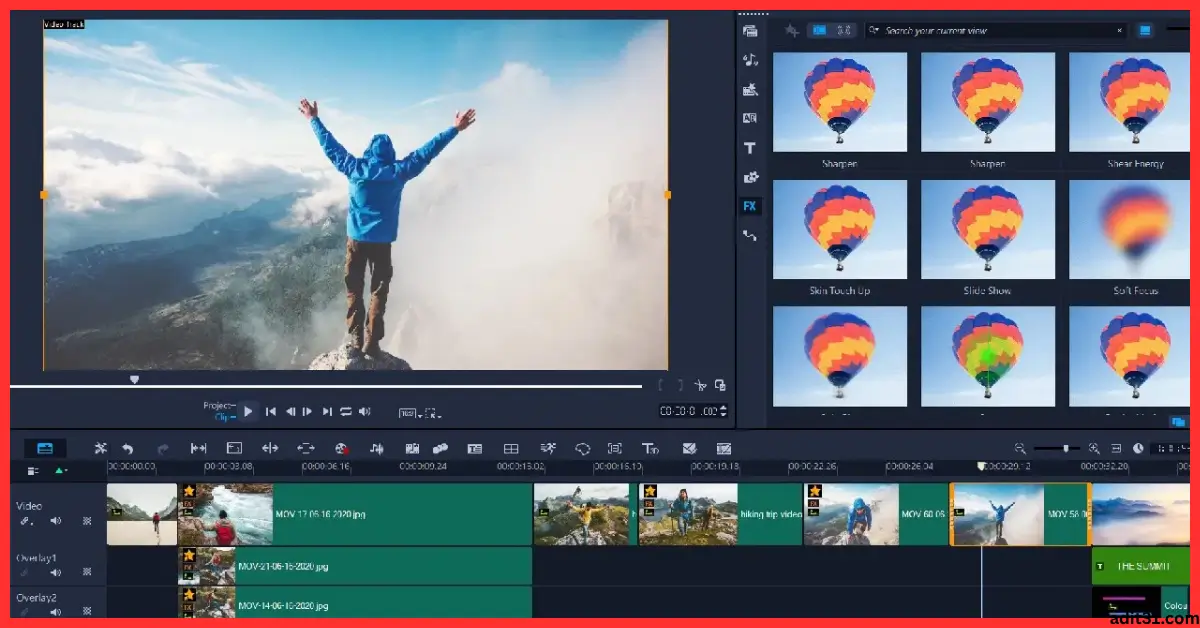
Task: Jump to start with Home button
Action: coord(270,411)
